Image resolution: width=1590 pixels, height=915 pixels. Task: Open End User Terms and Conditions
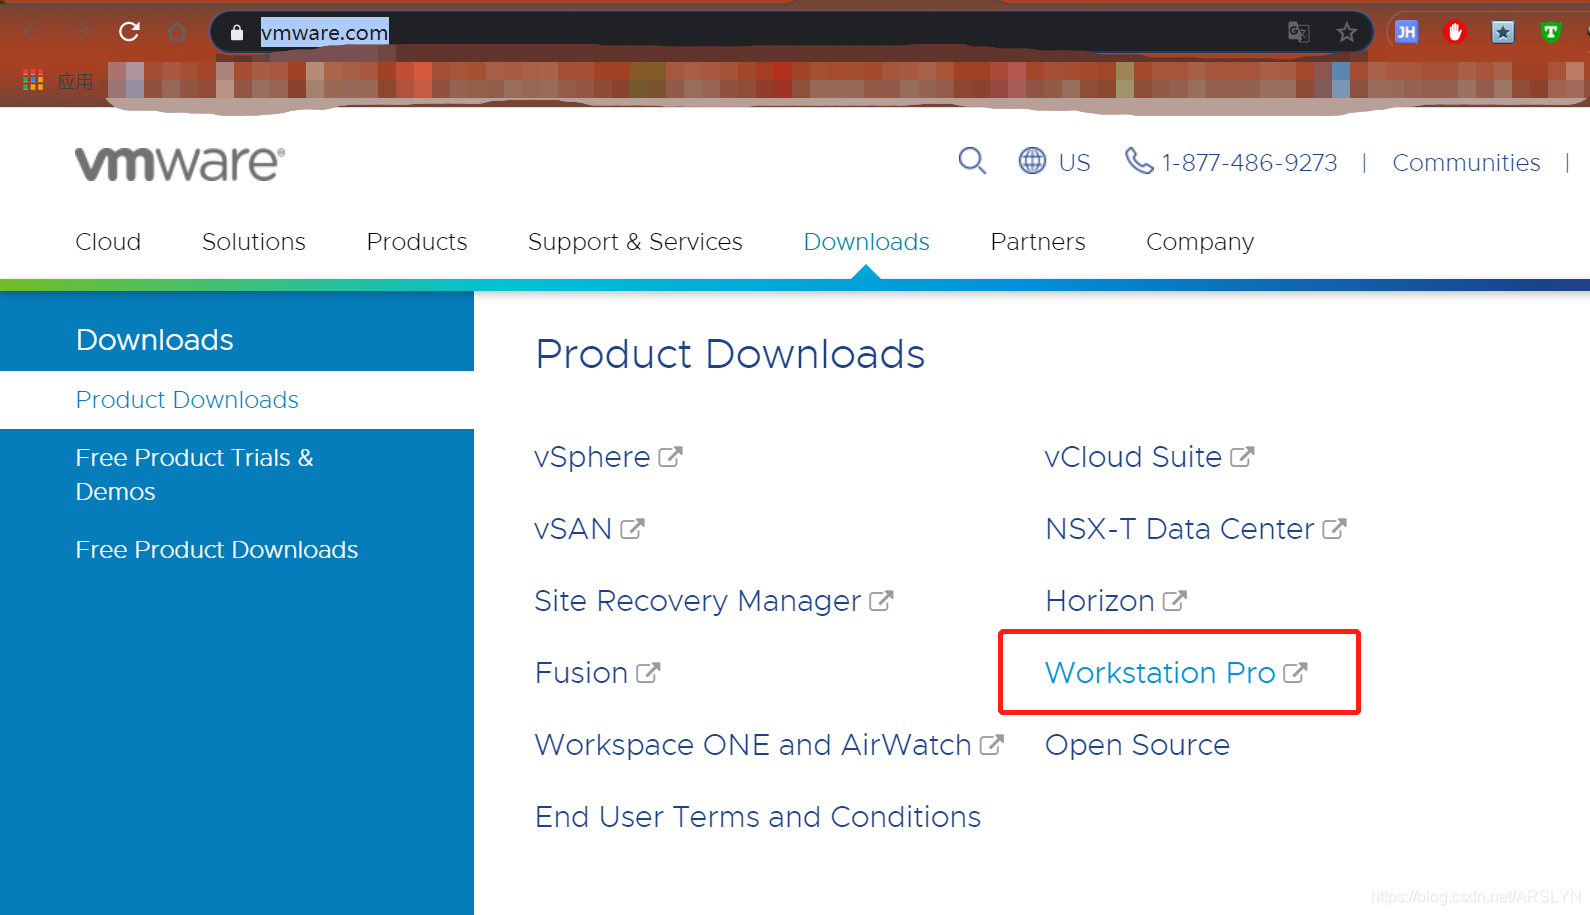758,817
